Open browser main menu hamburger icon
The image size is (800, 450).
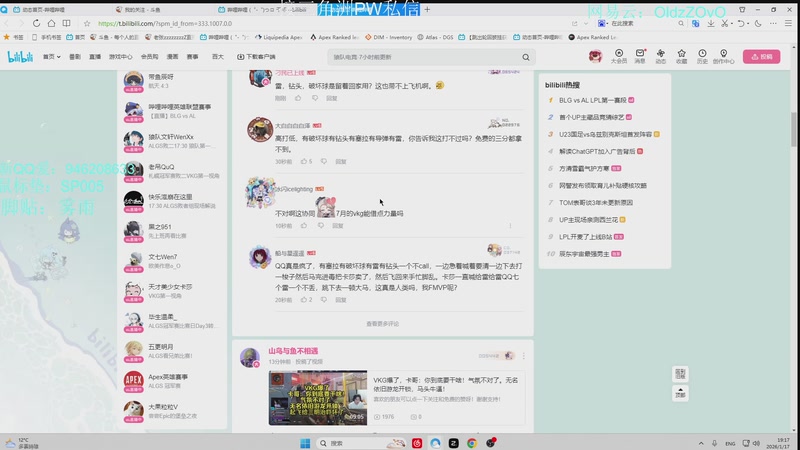(788, 23)
